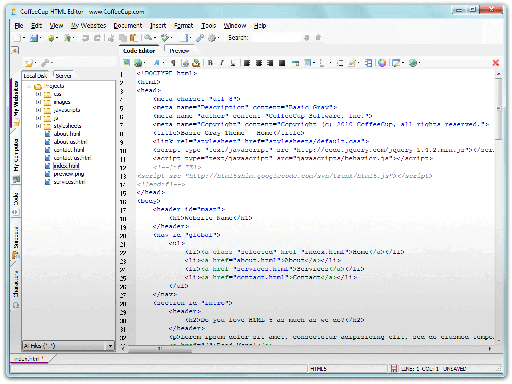Click the scissors Cut icon
The image size is (512, 384).
click(111, 38)
